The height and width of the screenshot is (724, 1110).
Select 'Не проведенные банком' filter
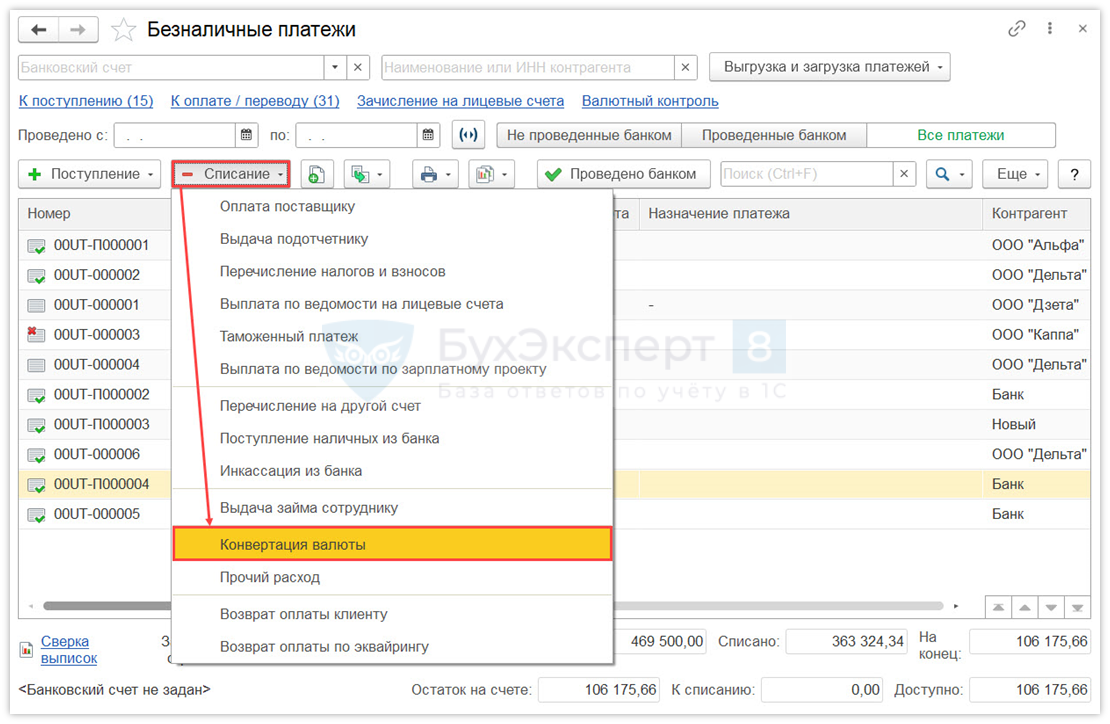[x=589, y=135]
